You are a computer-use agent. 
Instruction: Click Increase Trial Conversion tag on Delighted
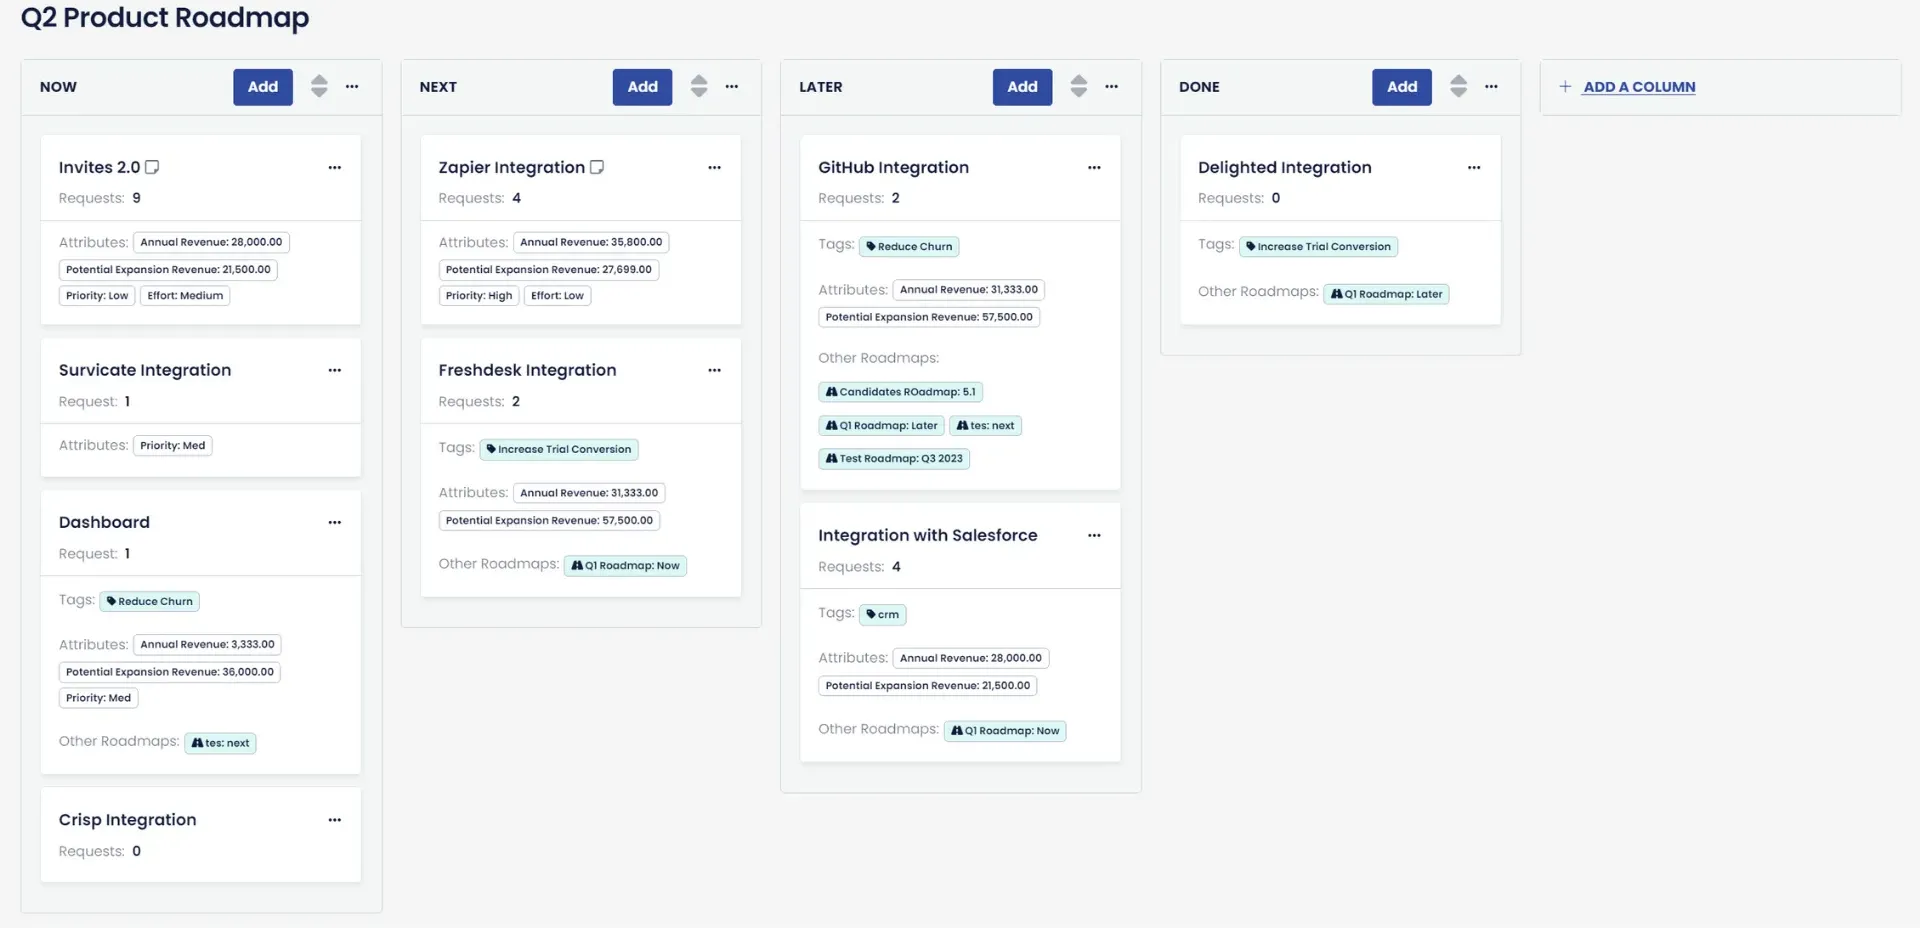tap(1318, 247)
